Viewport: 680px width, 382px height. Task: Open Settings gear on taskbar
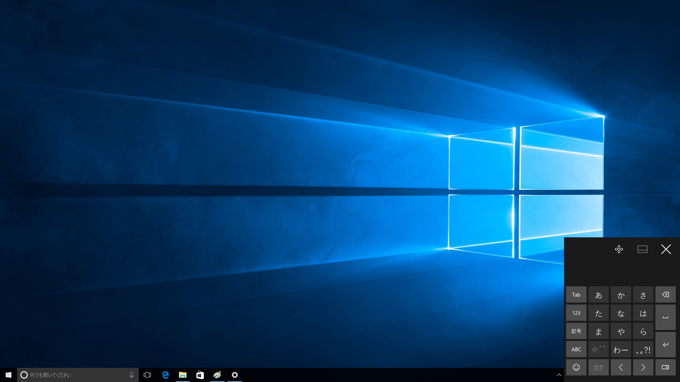(235, 375)
